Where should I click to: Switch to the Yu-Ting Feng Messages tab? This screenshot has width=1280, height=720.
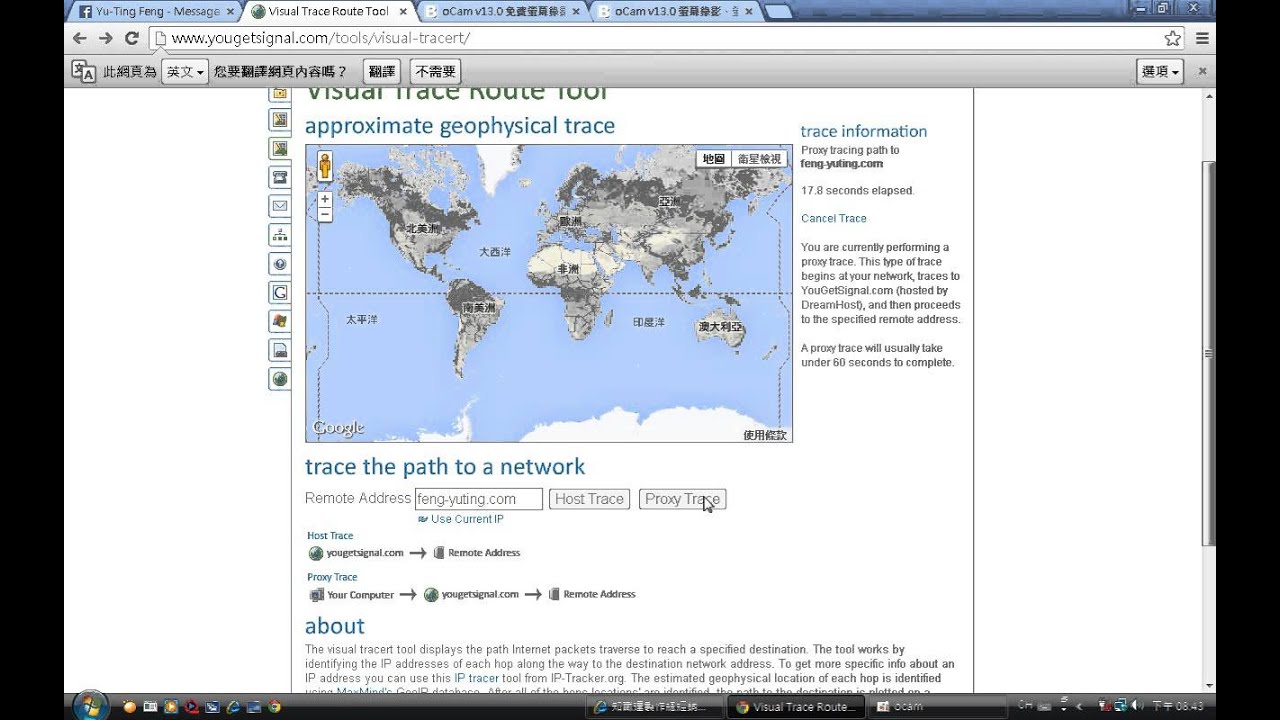pos(157,11)
